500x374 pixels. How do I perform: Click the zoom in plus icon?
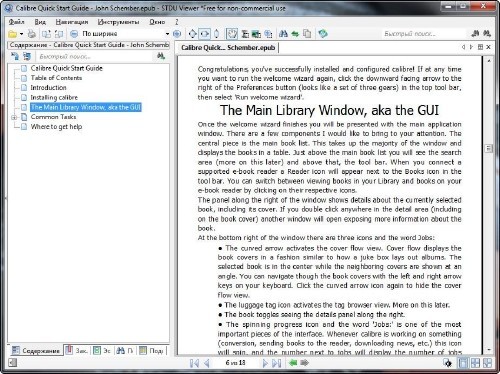coord(177,34)
